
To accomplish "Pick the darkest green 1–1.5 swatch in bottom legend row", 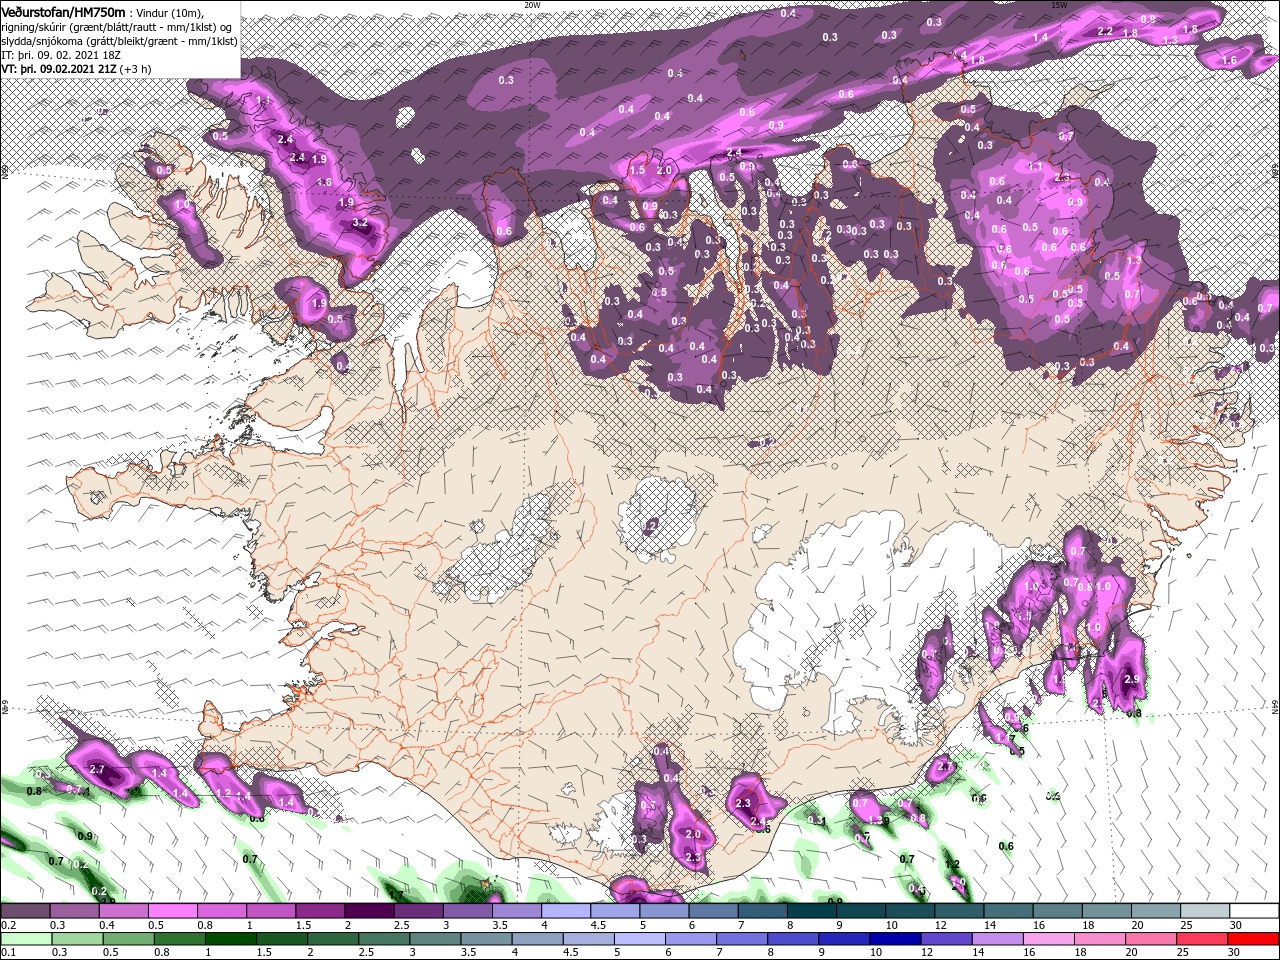I will 230,939.
